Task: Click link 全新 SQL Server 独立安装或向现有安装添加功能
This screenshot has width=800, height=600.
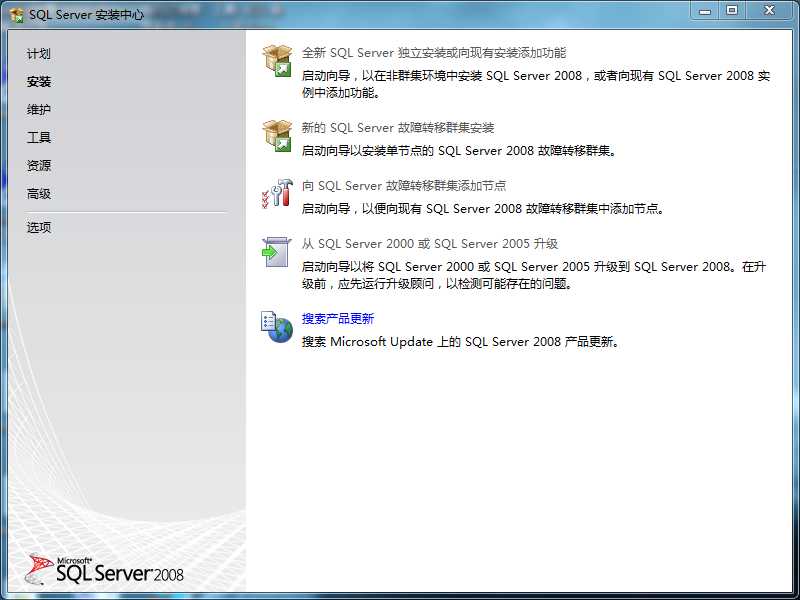Action: coord(434,53)
